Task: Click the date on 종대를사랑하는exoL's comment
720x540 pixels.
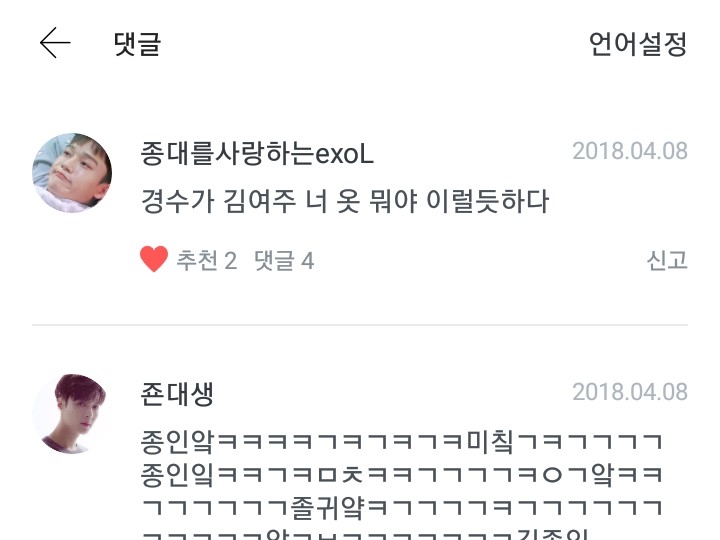Action: click(x=630, y=151)
